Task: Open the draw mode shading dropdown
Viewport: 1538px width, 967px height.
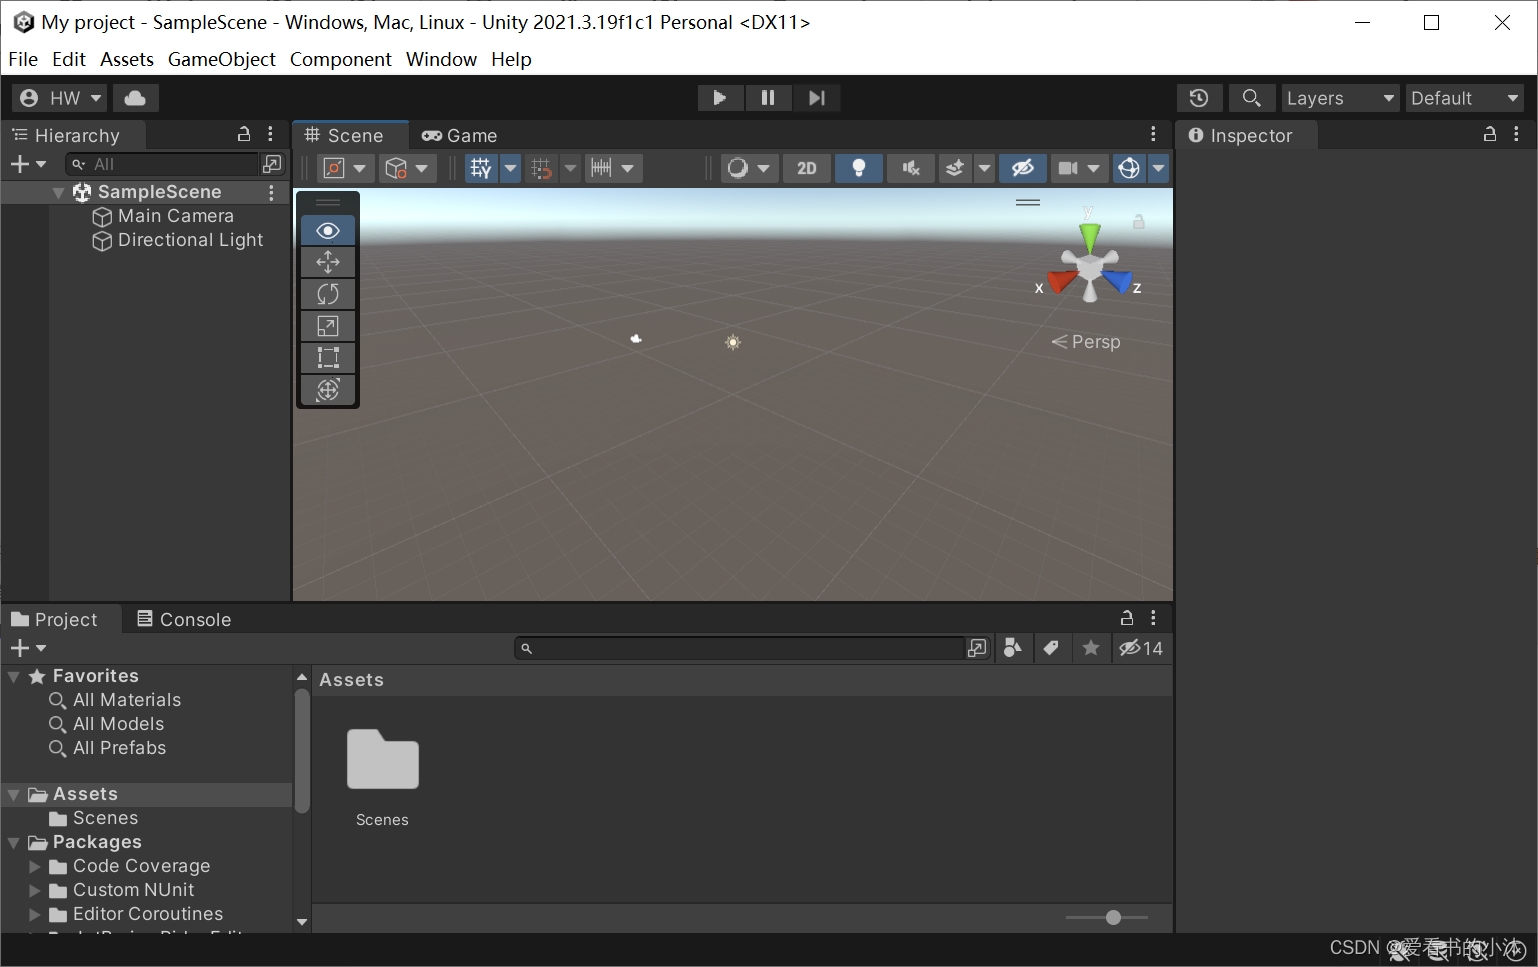Action: click(748, 168)
